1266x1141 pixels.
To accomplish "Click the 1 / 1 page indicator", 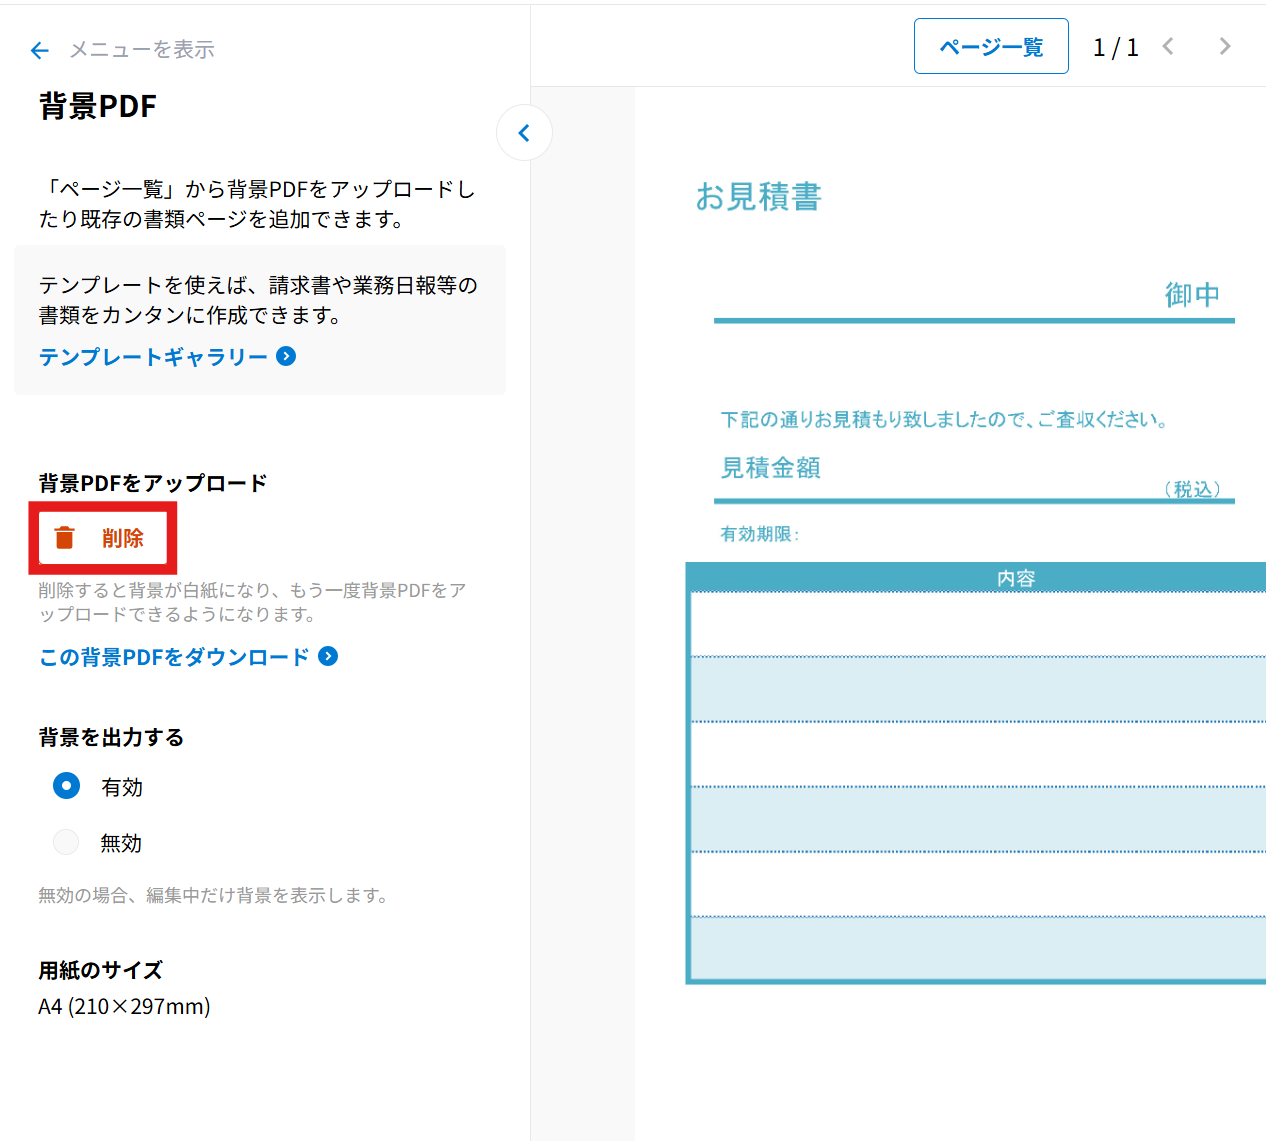I will coord(1115,48).
